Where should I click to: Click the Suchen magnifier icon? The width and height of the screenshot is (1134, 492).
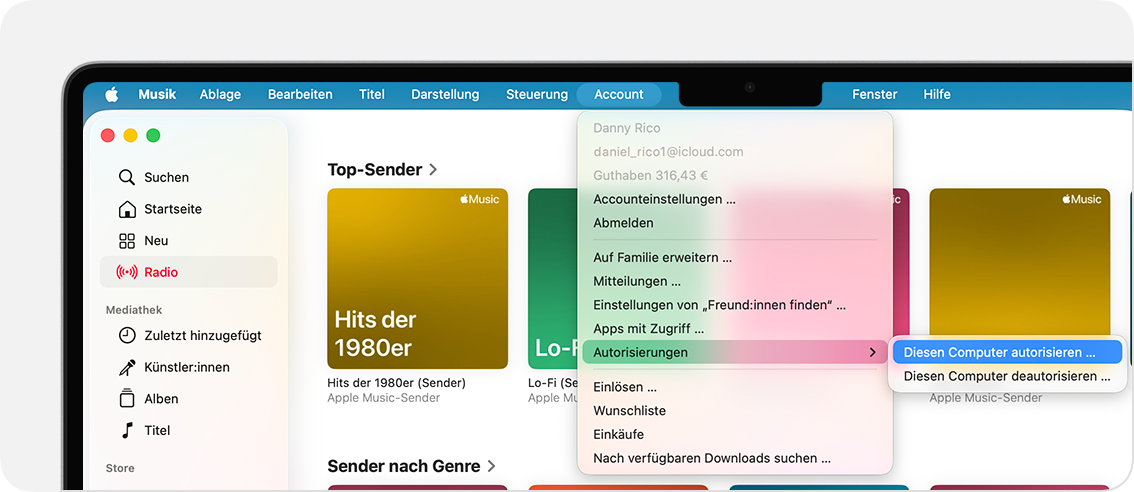click(127, 177)
